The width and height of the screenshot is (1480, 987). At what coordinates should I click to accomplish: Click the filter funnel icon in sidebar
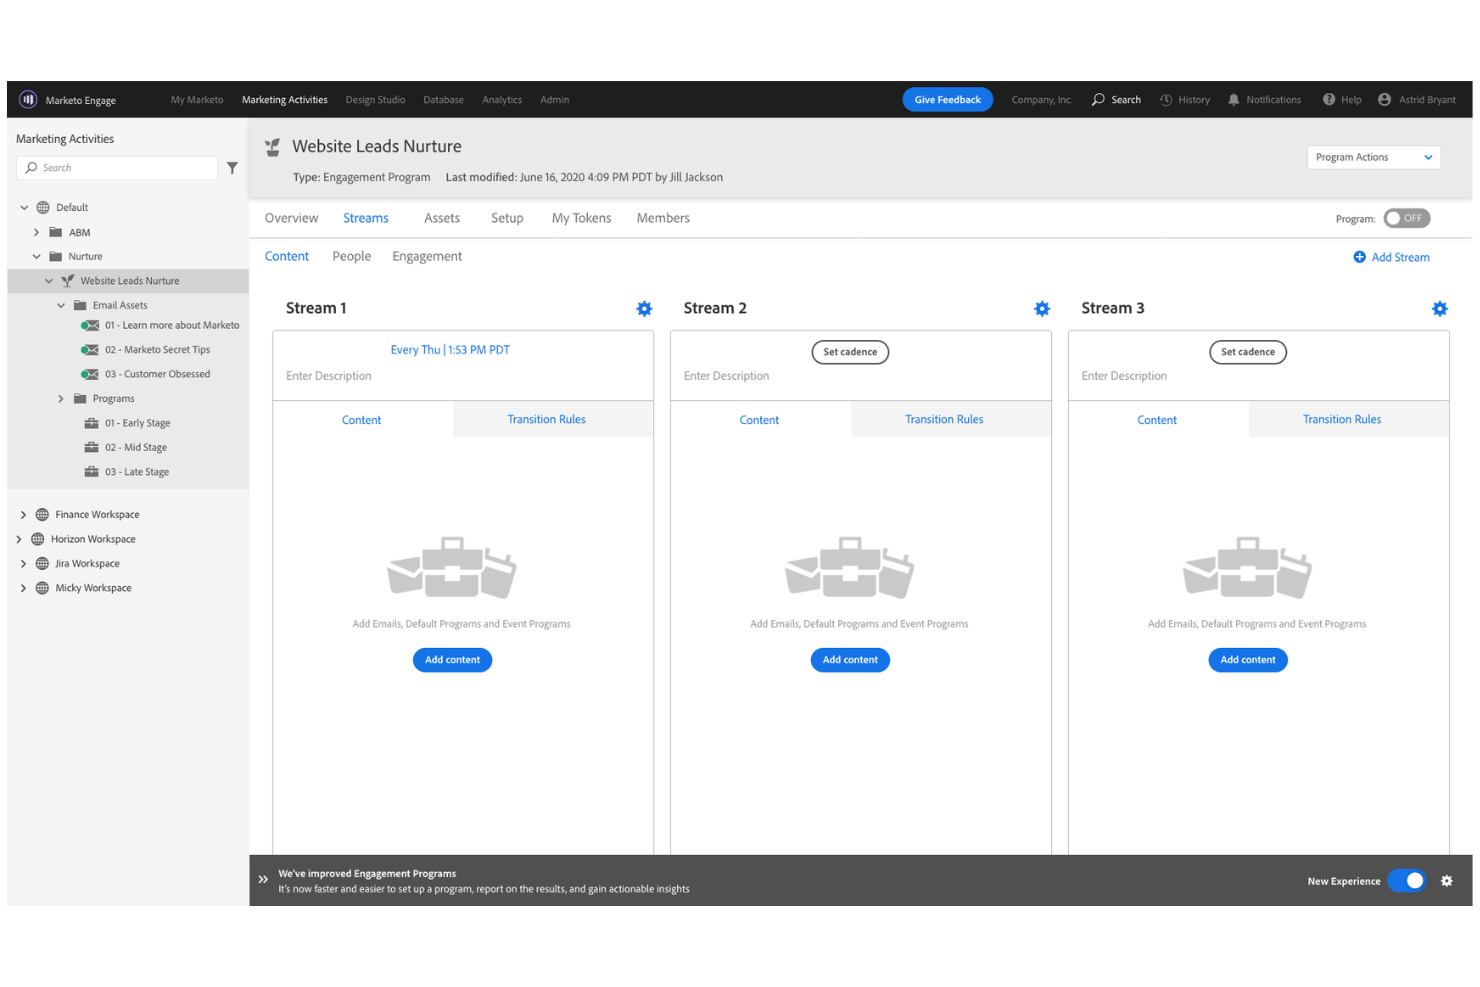[x=232, y=168]
